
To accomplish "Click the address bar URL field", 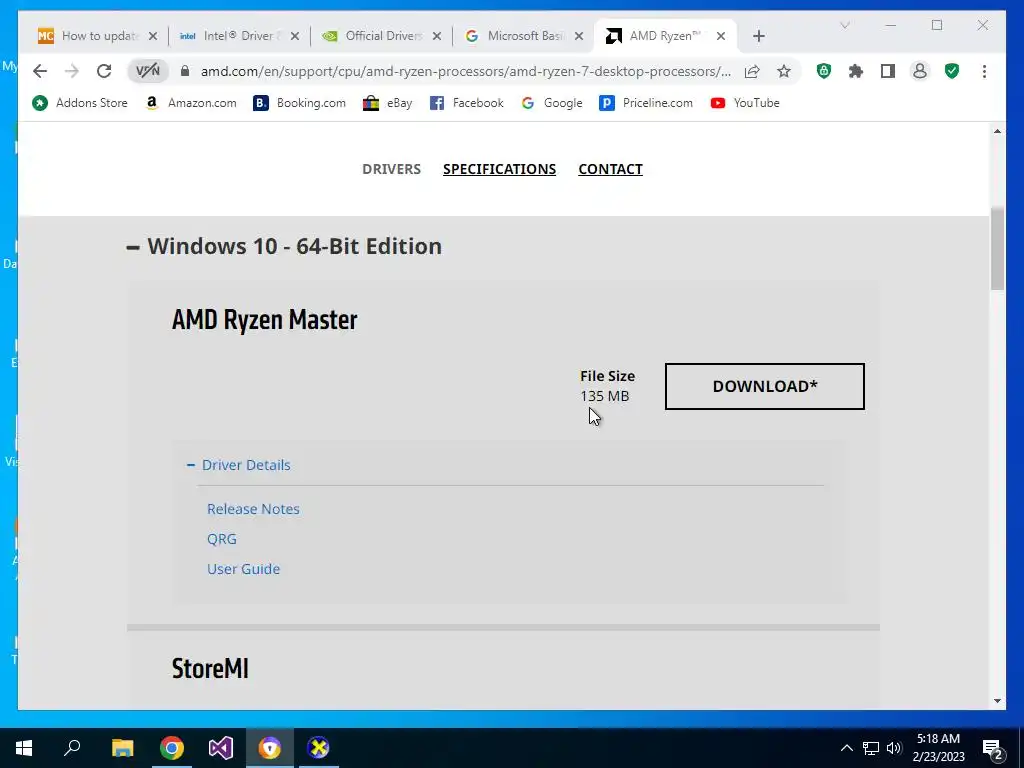I will (466, 71).
